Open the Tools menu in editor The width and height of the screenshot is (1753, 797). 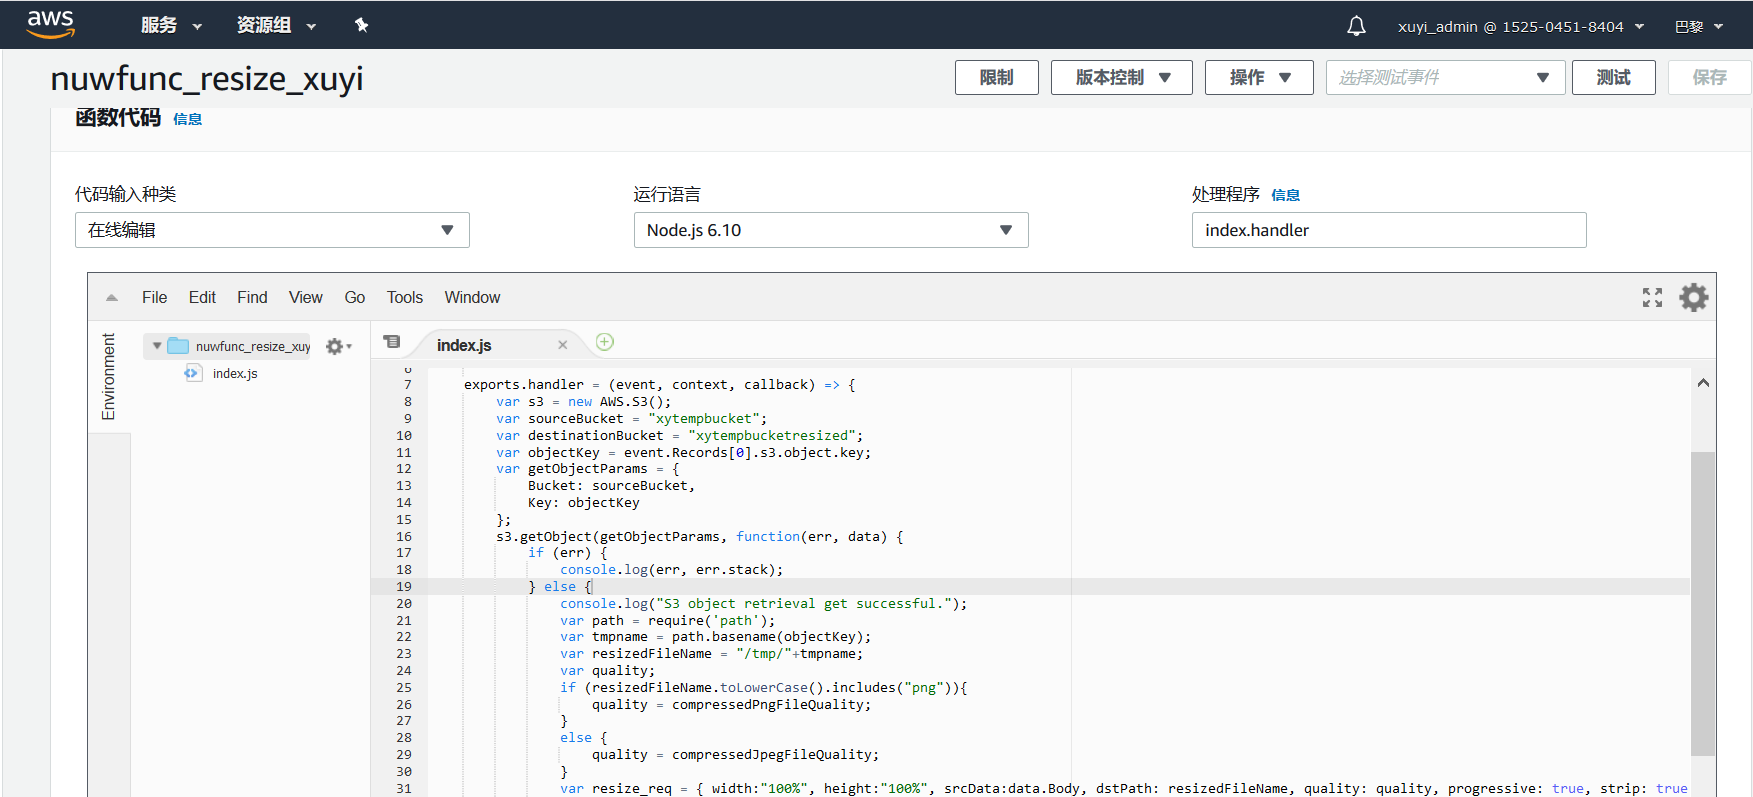(405, 297)
